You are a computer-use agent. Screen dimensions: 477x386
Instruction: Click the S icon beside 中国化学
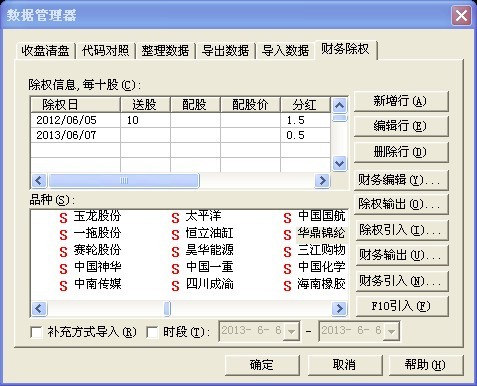pos(287,269)
